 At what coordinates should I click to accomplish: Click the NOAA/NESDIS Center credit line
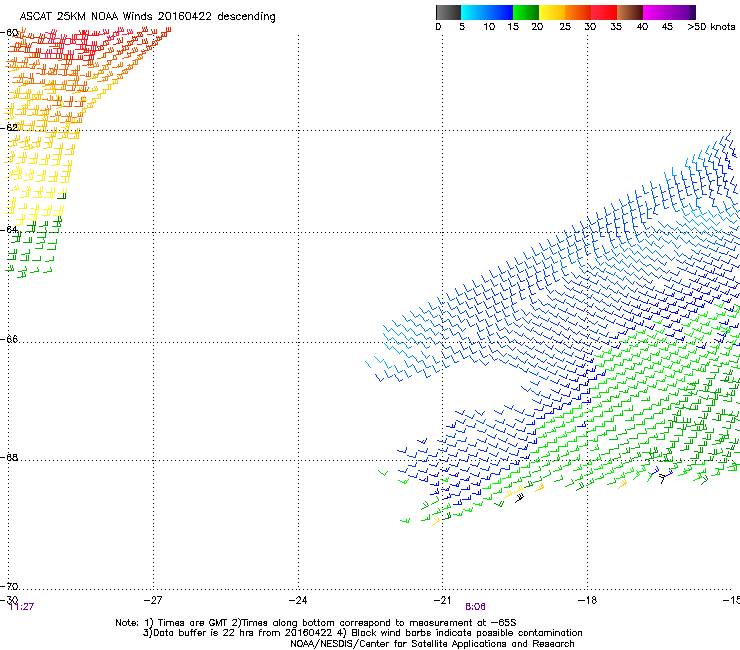pos(432,644)
